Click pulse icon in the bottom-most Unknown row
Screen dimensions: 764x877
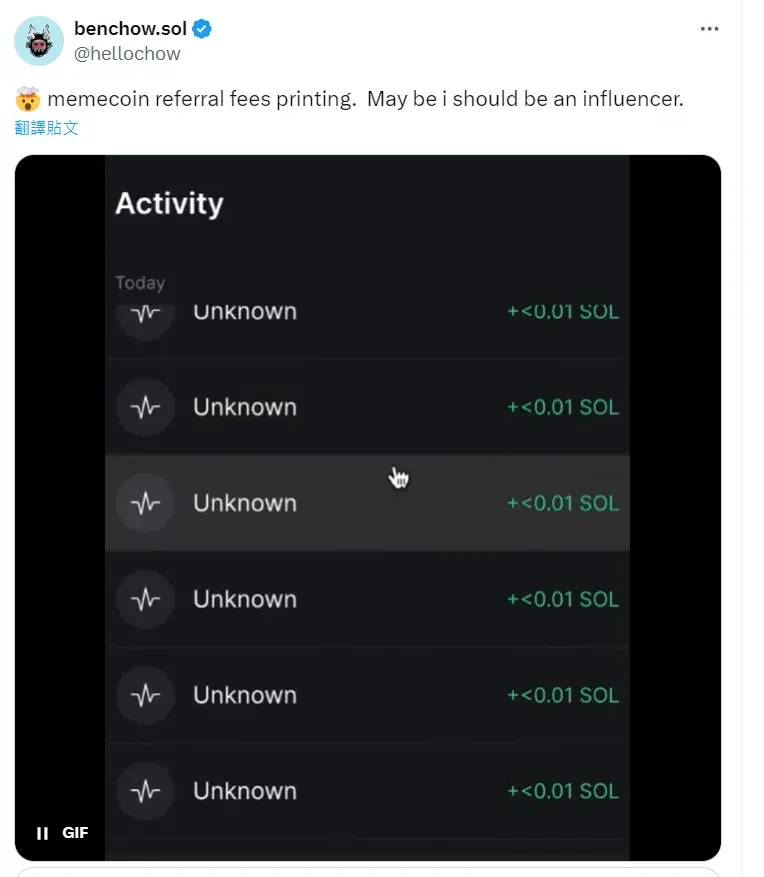pyautogui.click(x=146, y=791)
